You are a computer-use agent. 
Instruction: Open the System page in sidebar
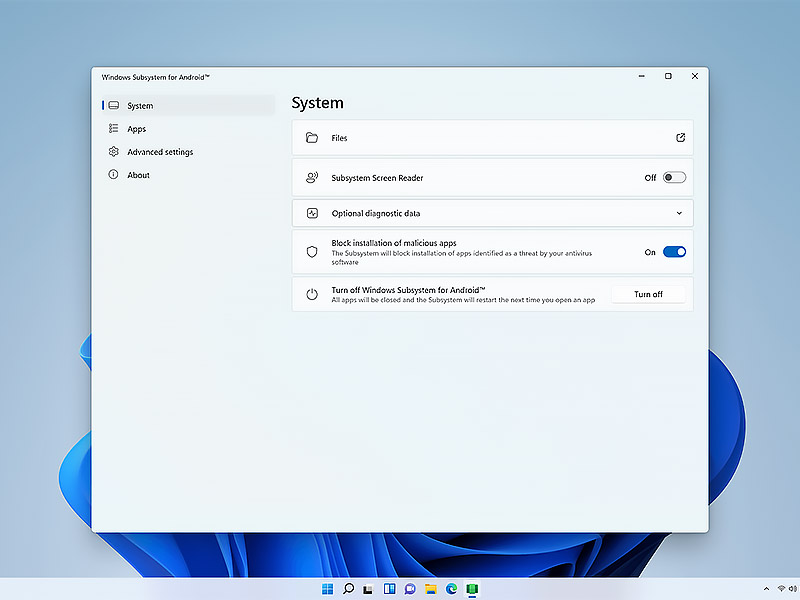tap(188, 106)
